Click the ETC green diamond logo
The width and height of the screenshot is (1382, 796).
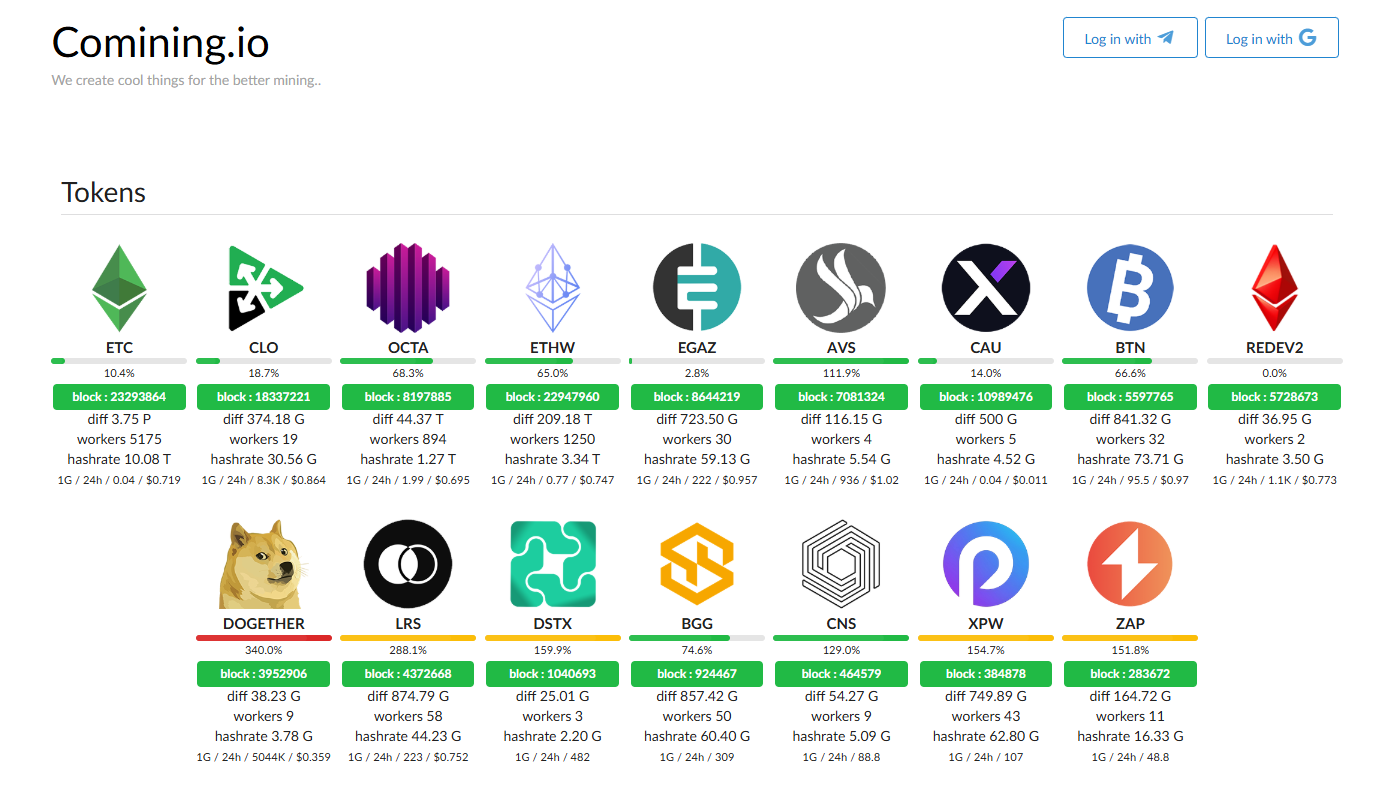(119, 288)
